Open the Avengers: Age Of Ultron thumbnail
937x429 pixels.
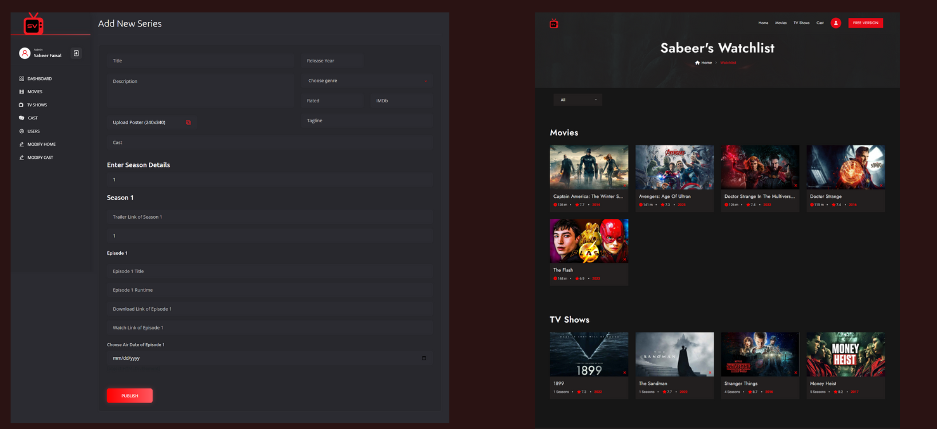click(x=674, y=167)
